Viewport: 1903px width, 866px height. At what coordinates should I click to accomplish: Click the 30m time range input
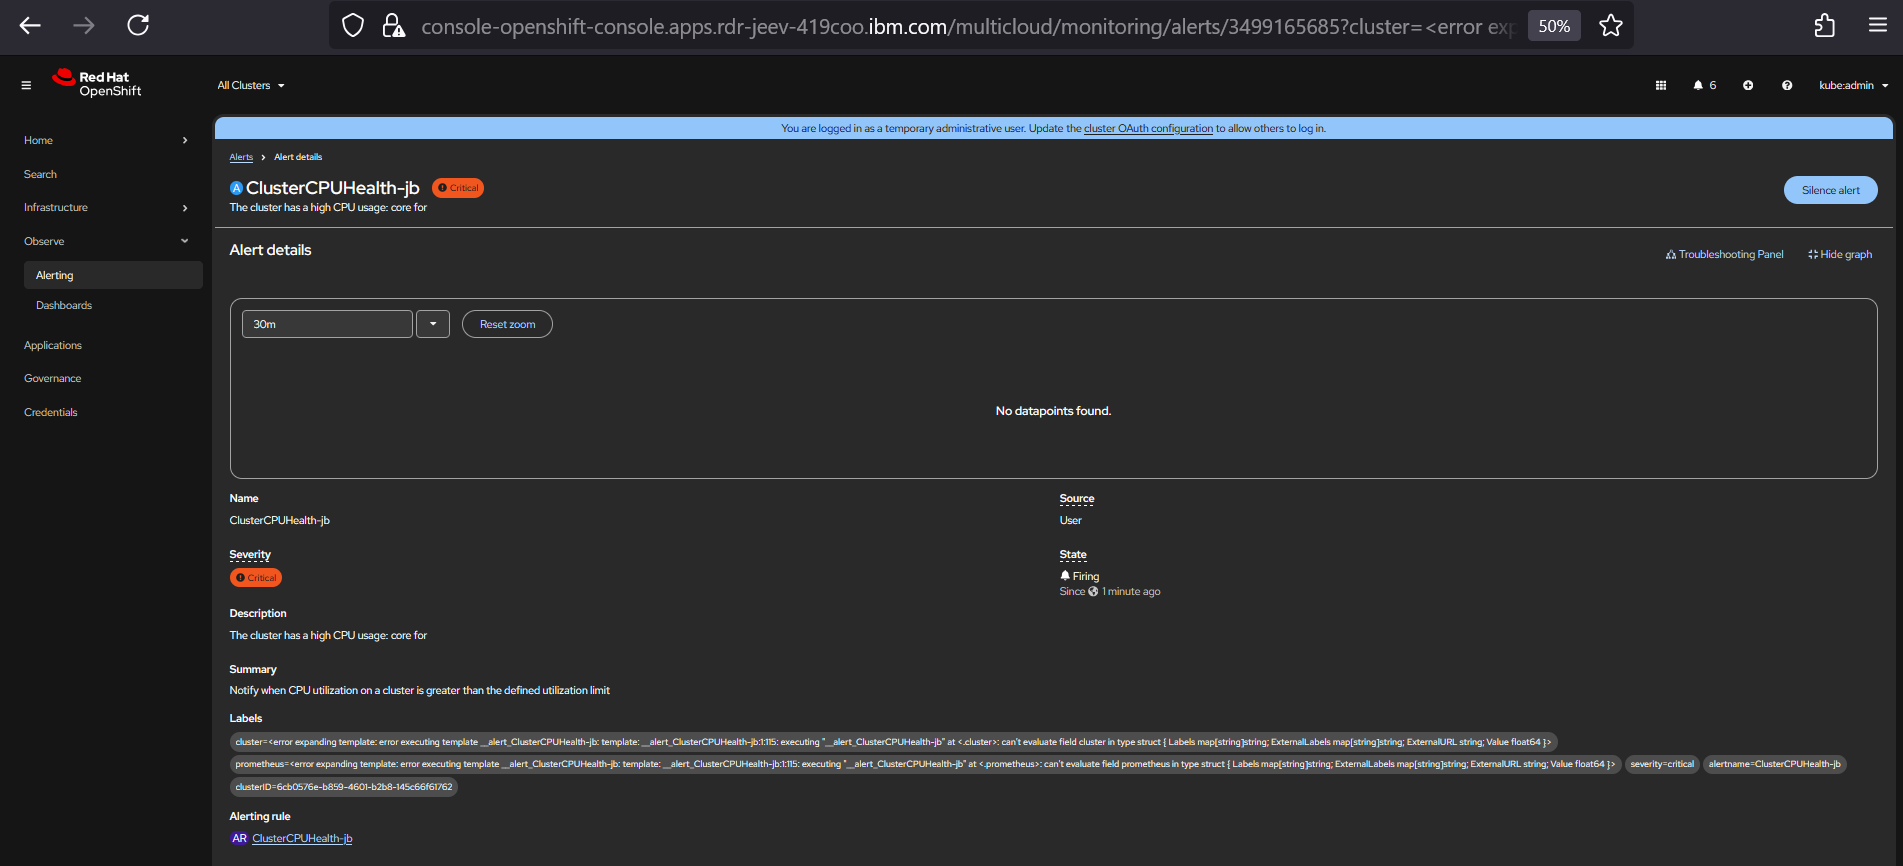pos(327,324)
